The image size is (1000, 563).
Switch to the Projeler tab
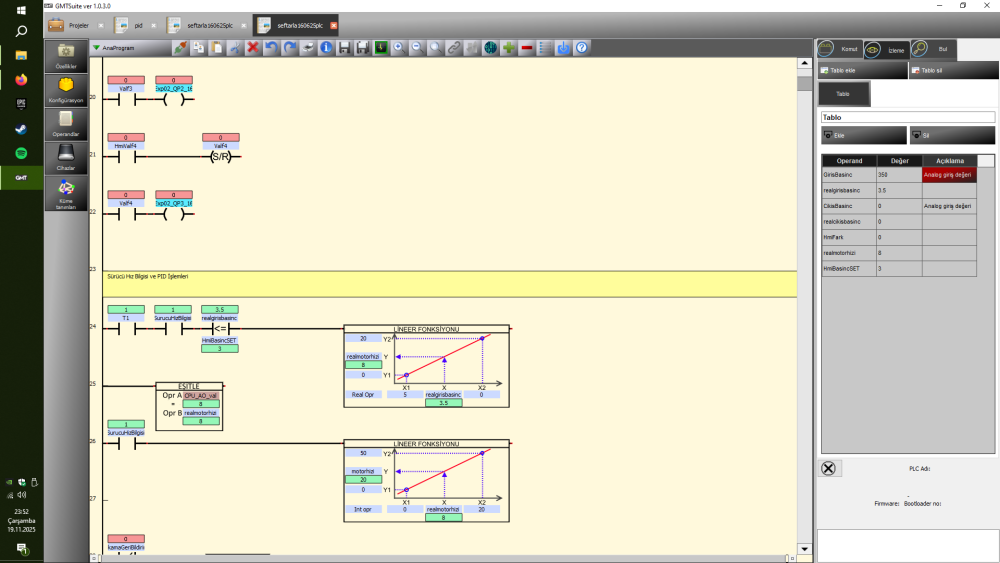tap(71, 24)
